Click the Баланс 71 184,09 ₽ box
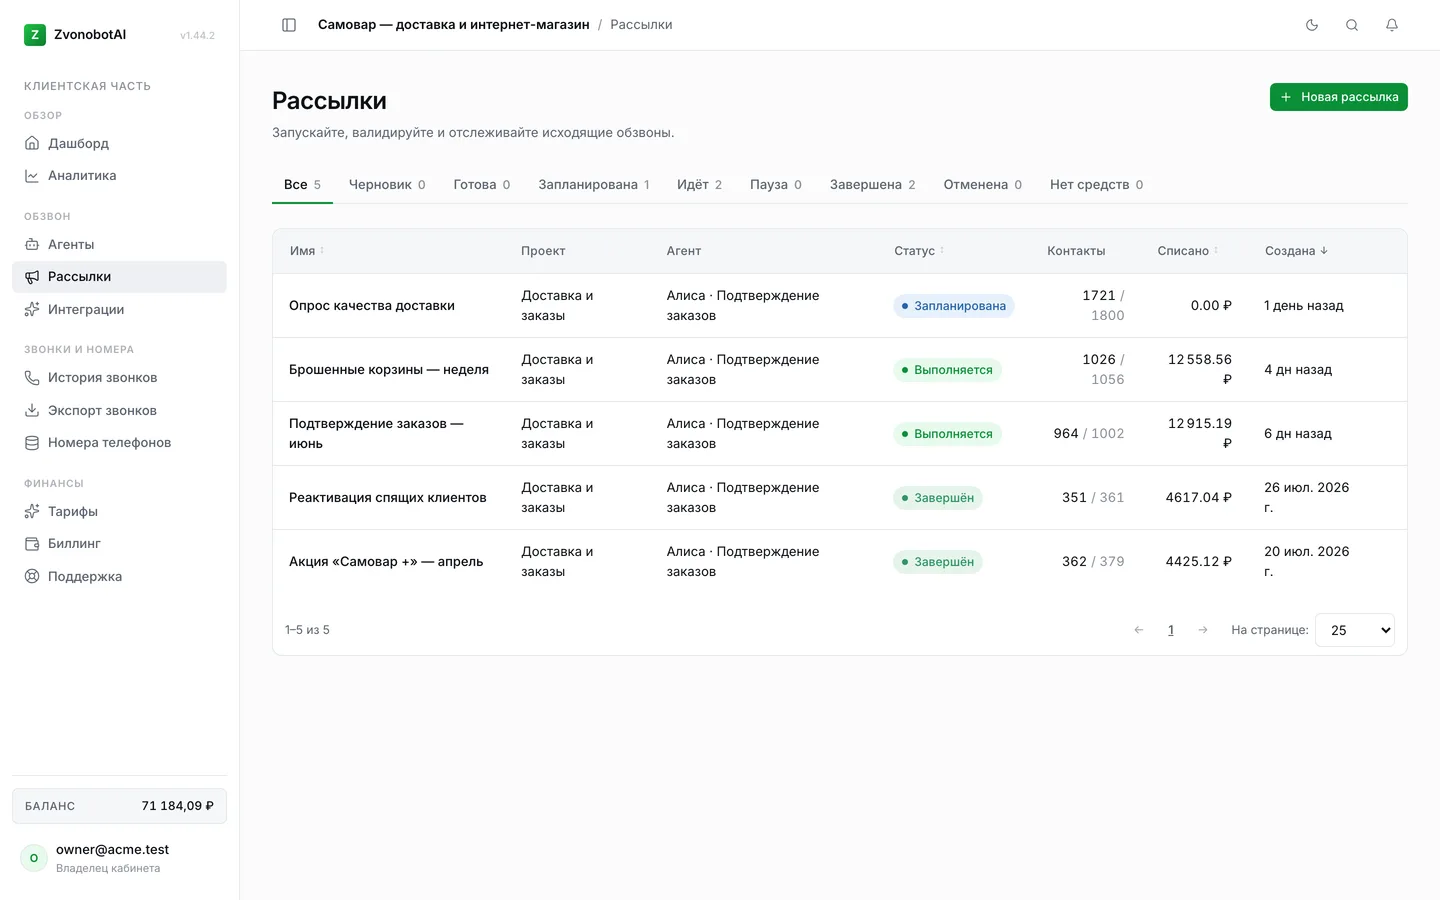Screen dimensions: 1440x900 click(x=119, y=806)
